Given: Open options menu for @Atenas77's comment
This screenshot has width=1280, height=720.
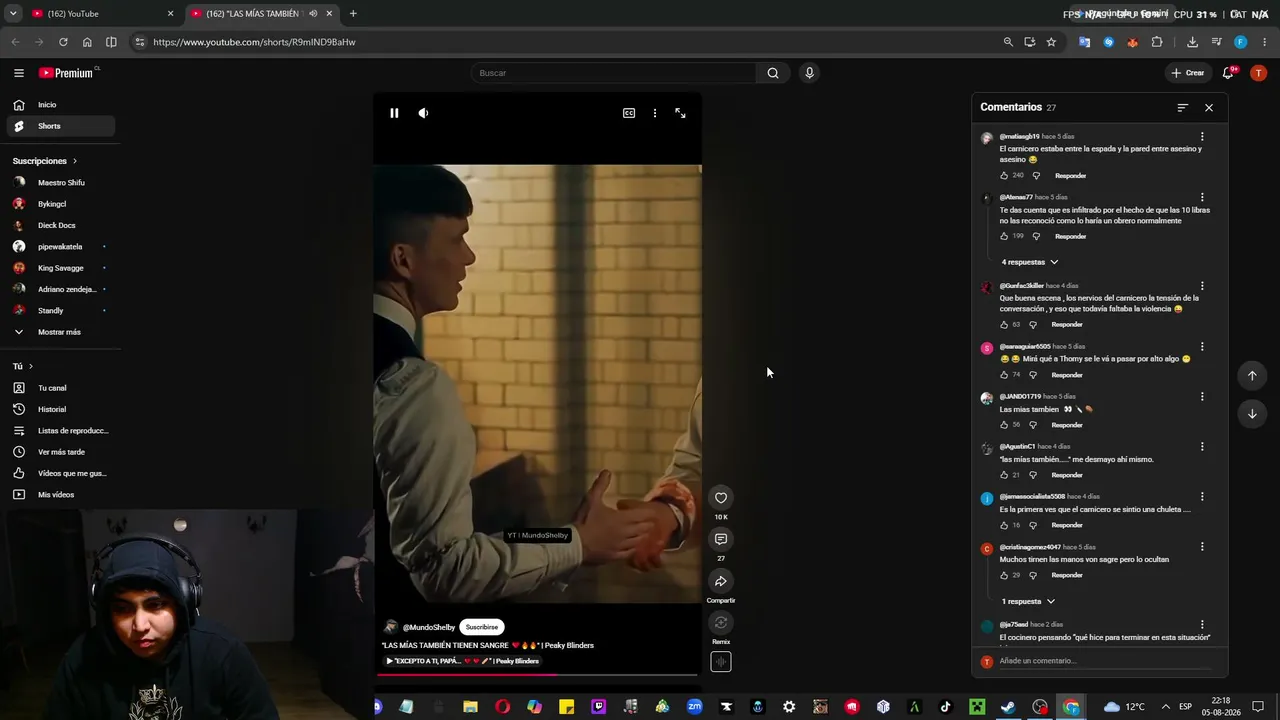Looking at the screenshot, I should point(1202,198).
